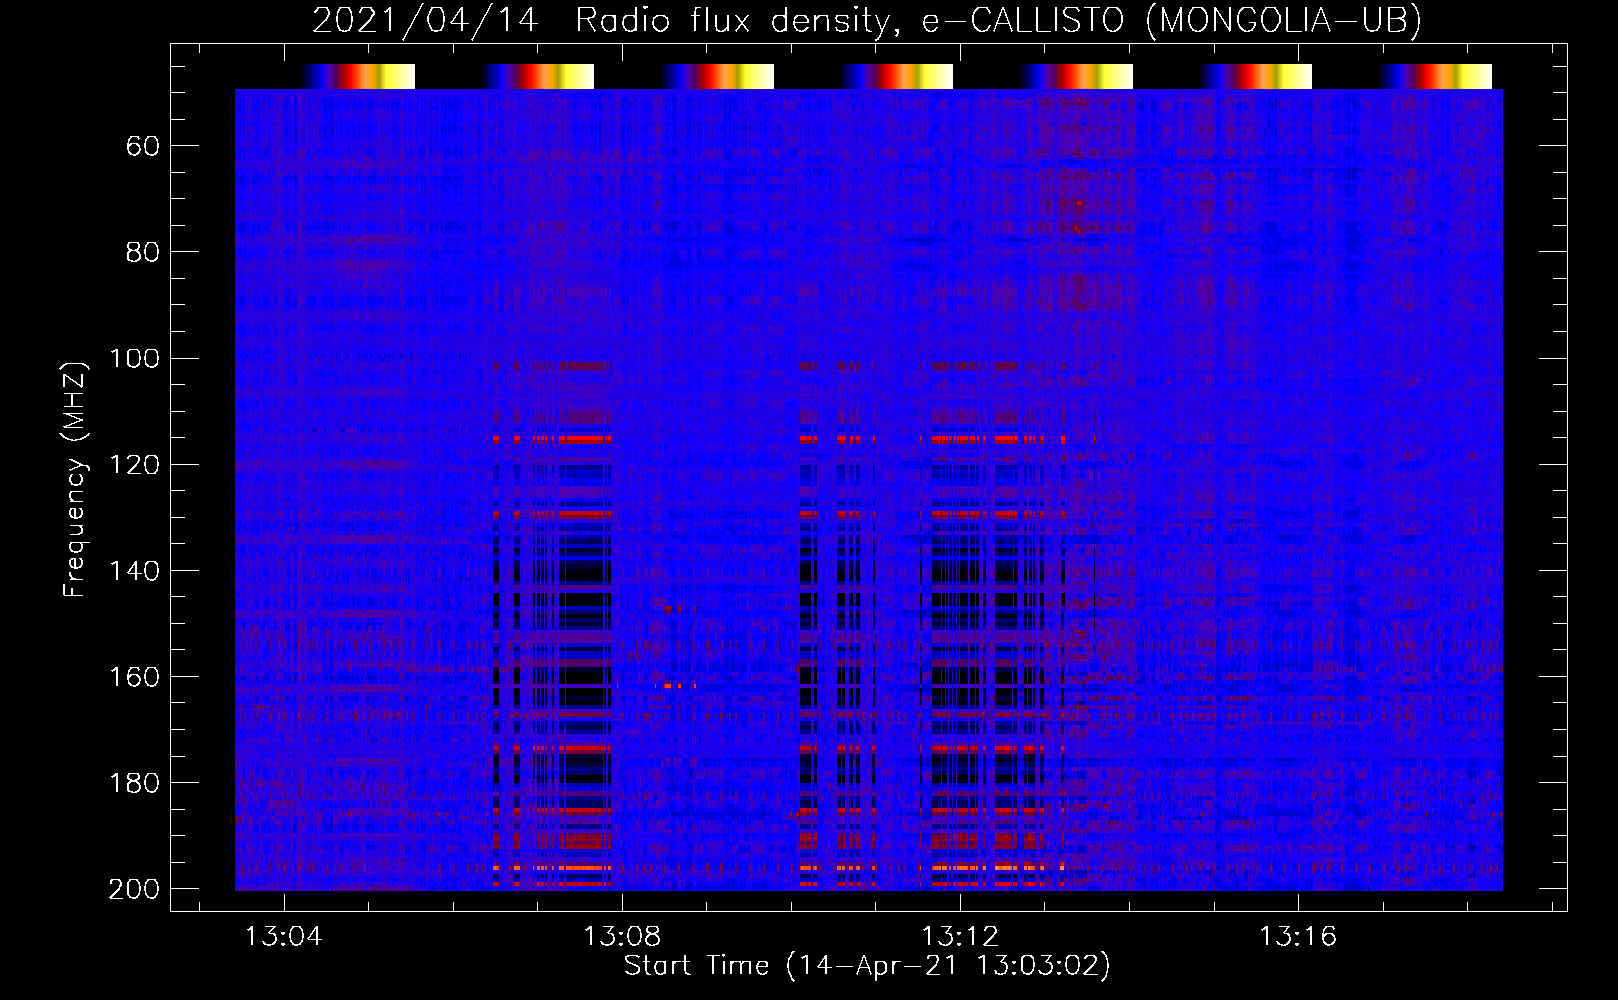Click the plot title "2021/04/14 Radio flux density, e-CALLISTO (MONGOLIA-UB)"
Screen dimensions: 1618x1000
(867, 20)
